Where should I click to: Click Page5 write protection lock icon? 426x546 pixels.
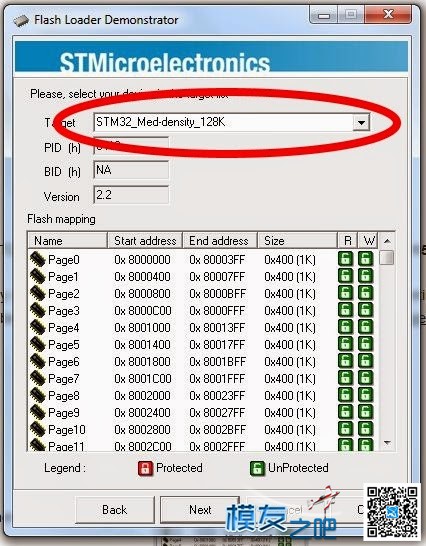click(366, 344)
